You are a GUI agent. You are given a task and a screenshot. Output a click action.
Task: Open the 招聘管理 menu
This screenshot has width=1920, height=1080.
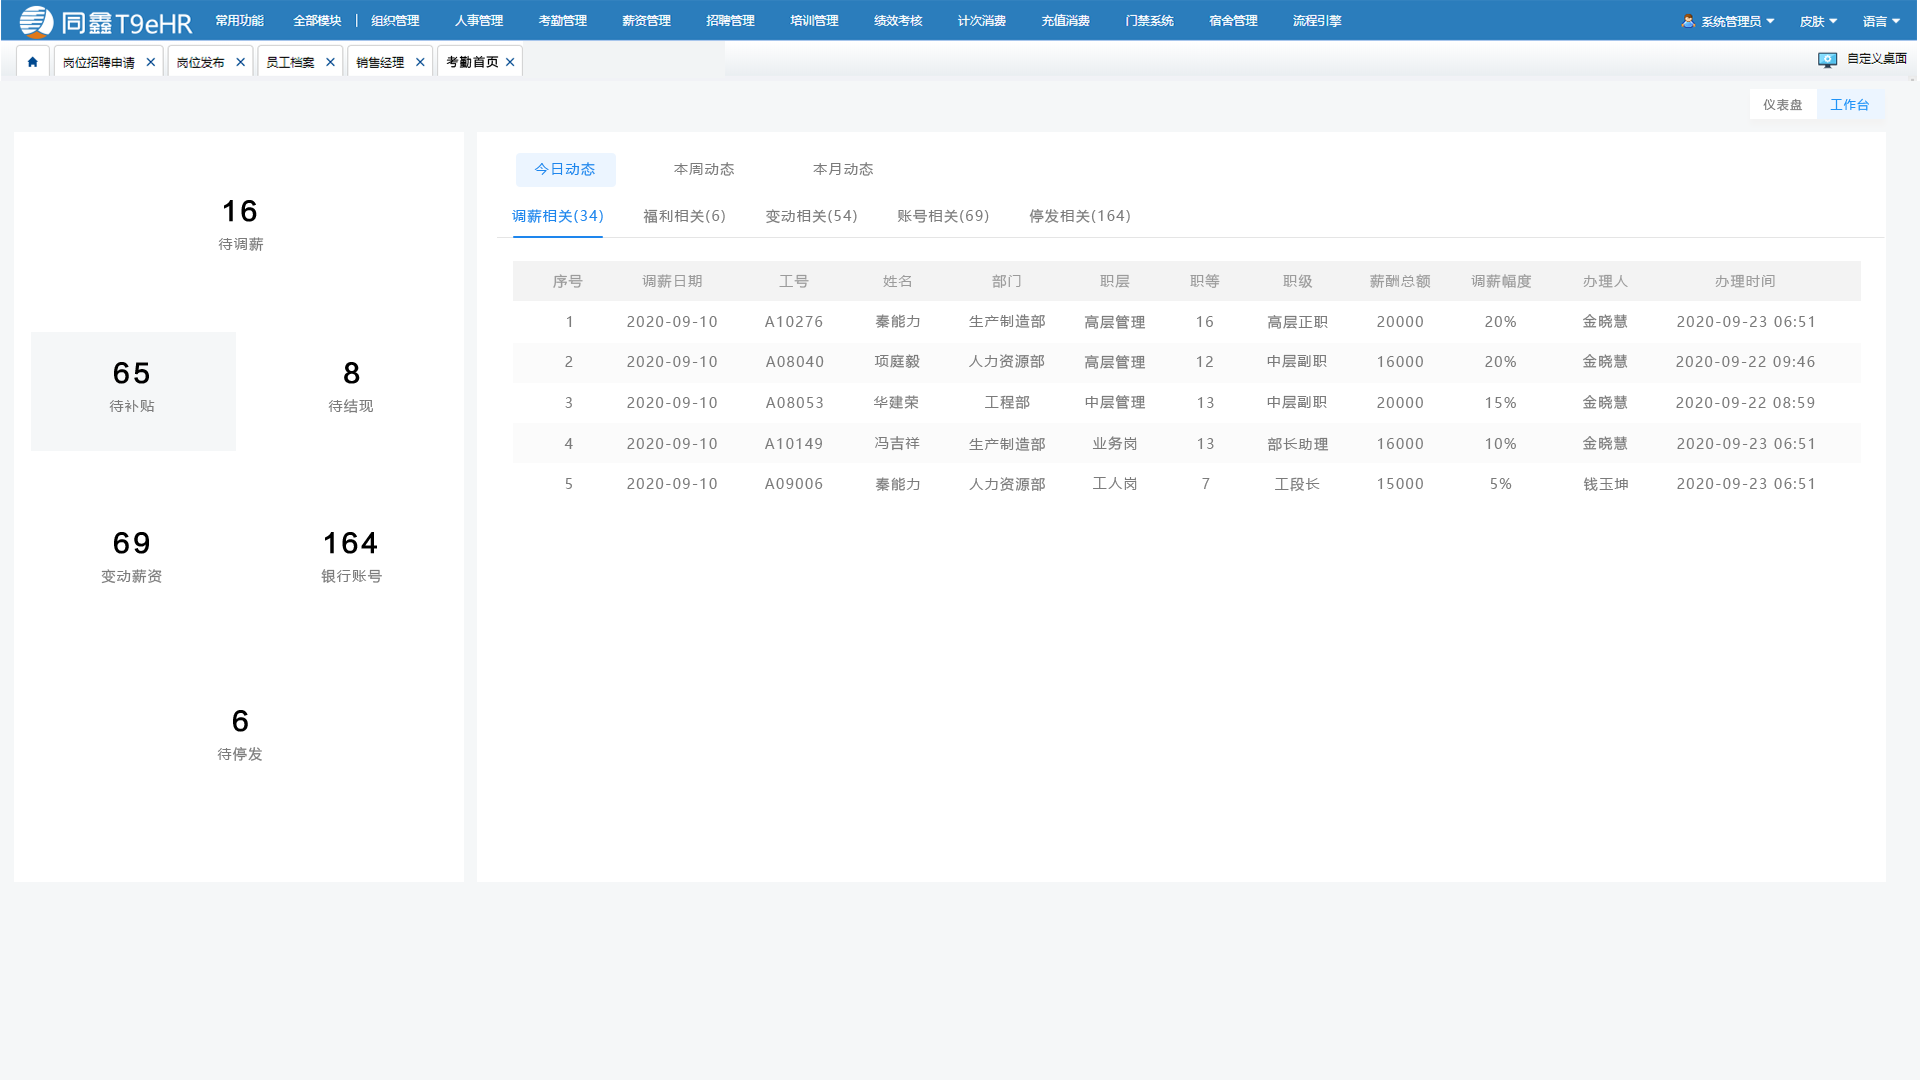pyautogui.click(x=730, y=20)
